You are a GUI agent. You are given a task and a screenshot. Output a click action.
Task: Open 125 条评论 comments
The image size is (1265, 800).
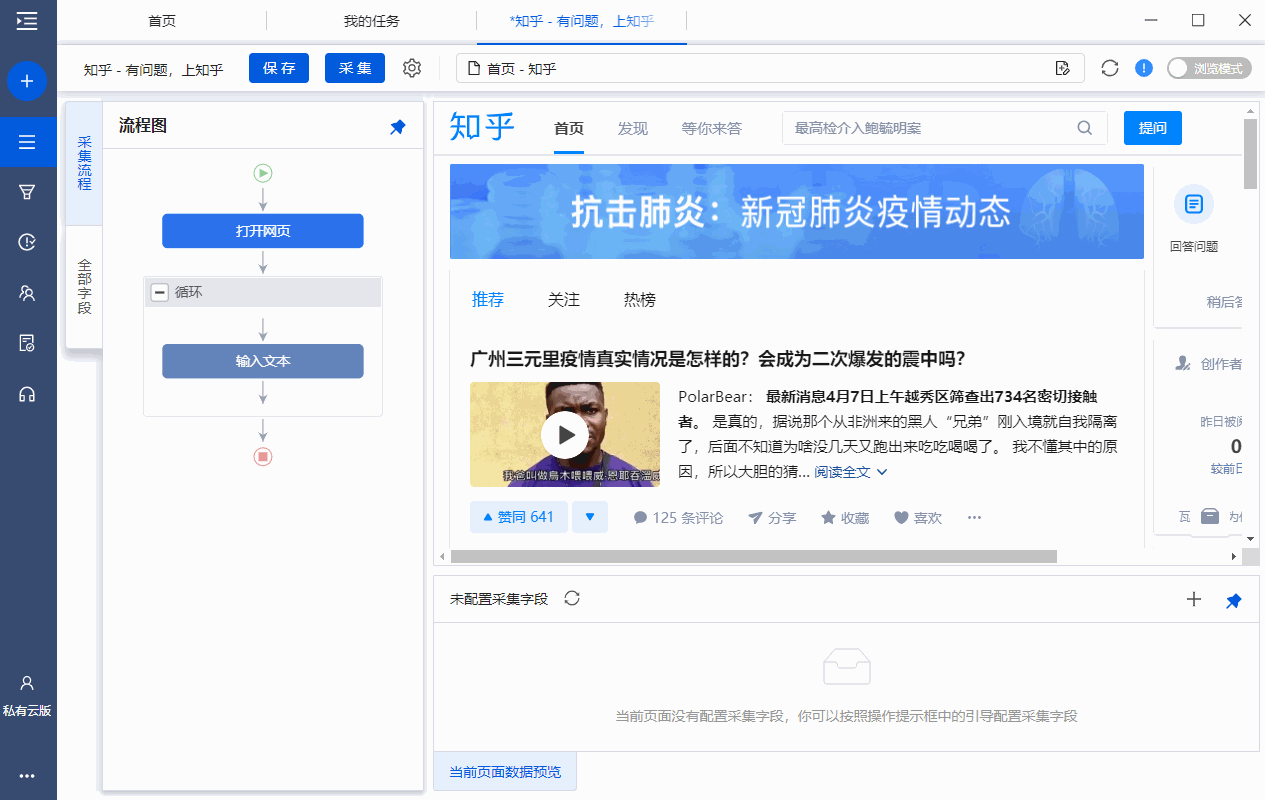[x=678, y=518]
